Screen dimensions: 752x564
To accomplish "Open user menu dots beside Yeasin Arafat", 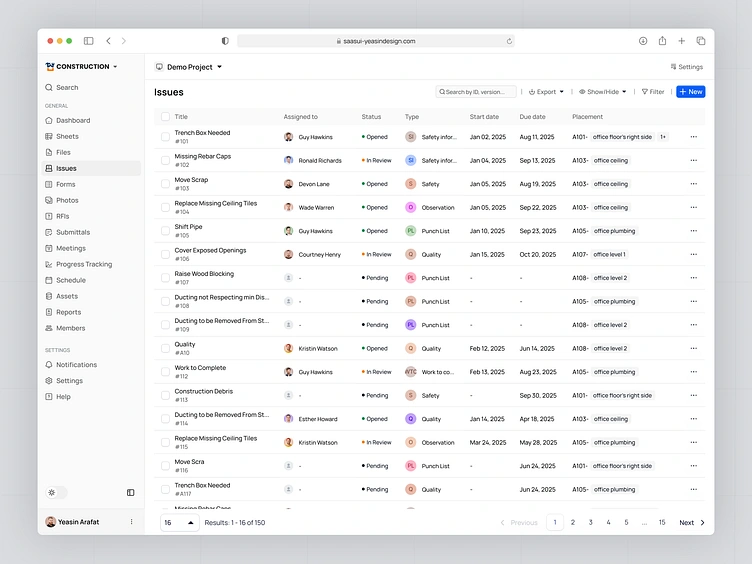I will 131,522.
